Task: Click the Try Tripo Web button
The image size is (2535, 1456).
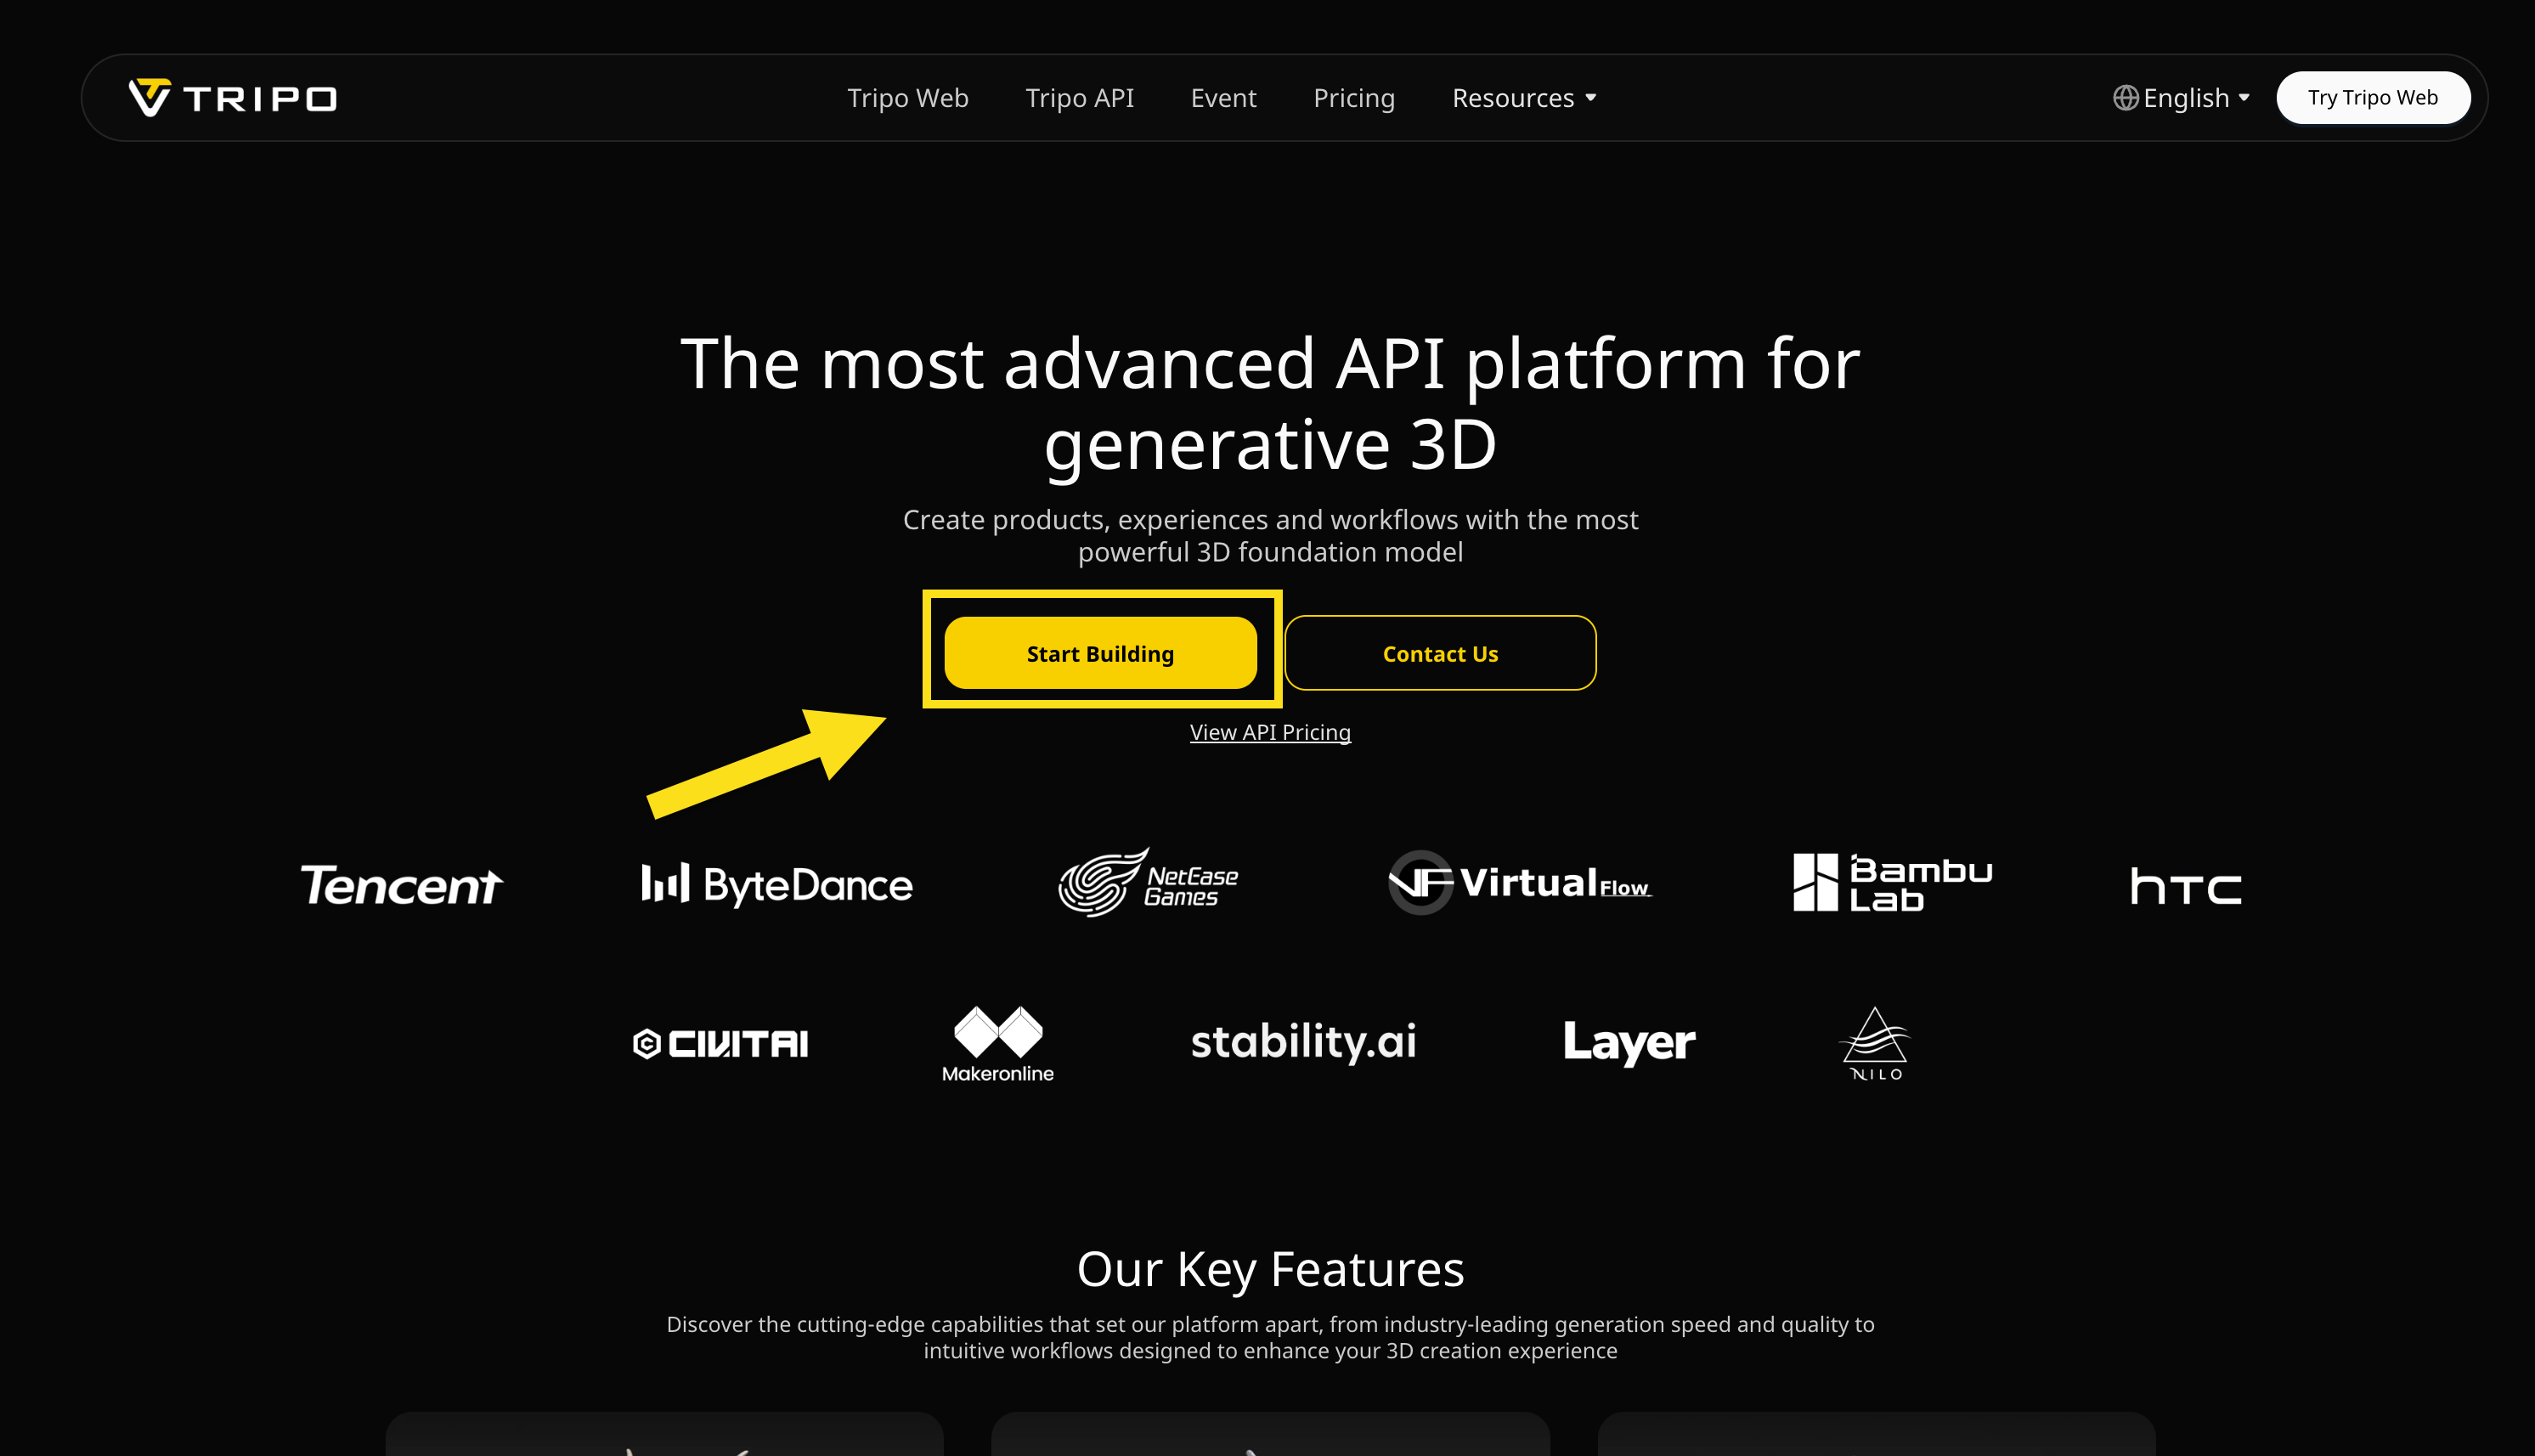Action: click(2372, 98)
